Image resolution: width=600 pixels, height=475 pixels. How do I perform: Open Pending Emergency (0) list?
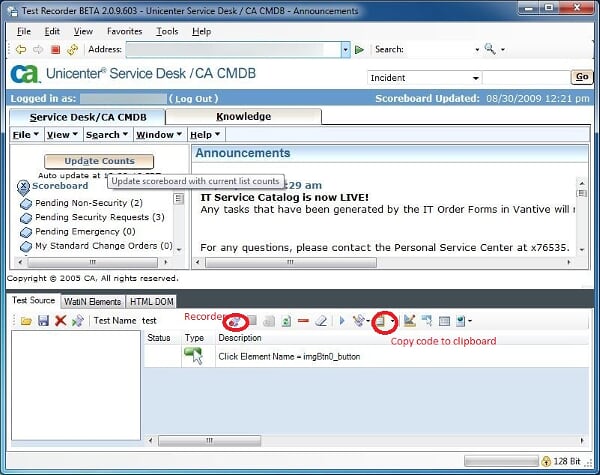click(85, 232)
